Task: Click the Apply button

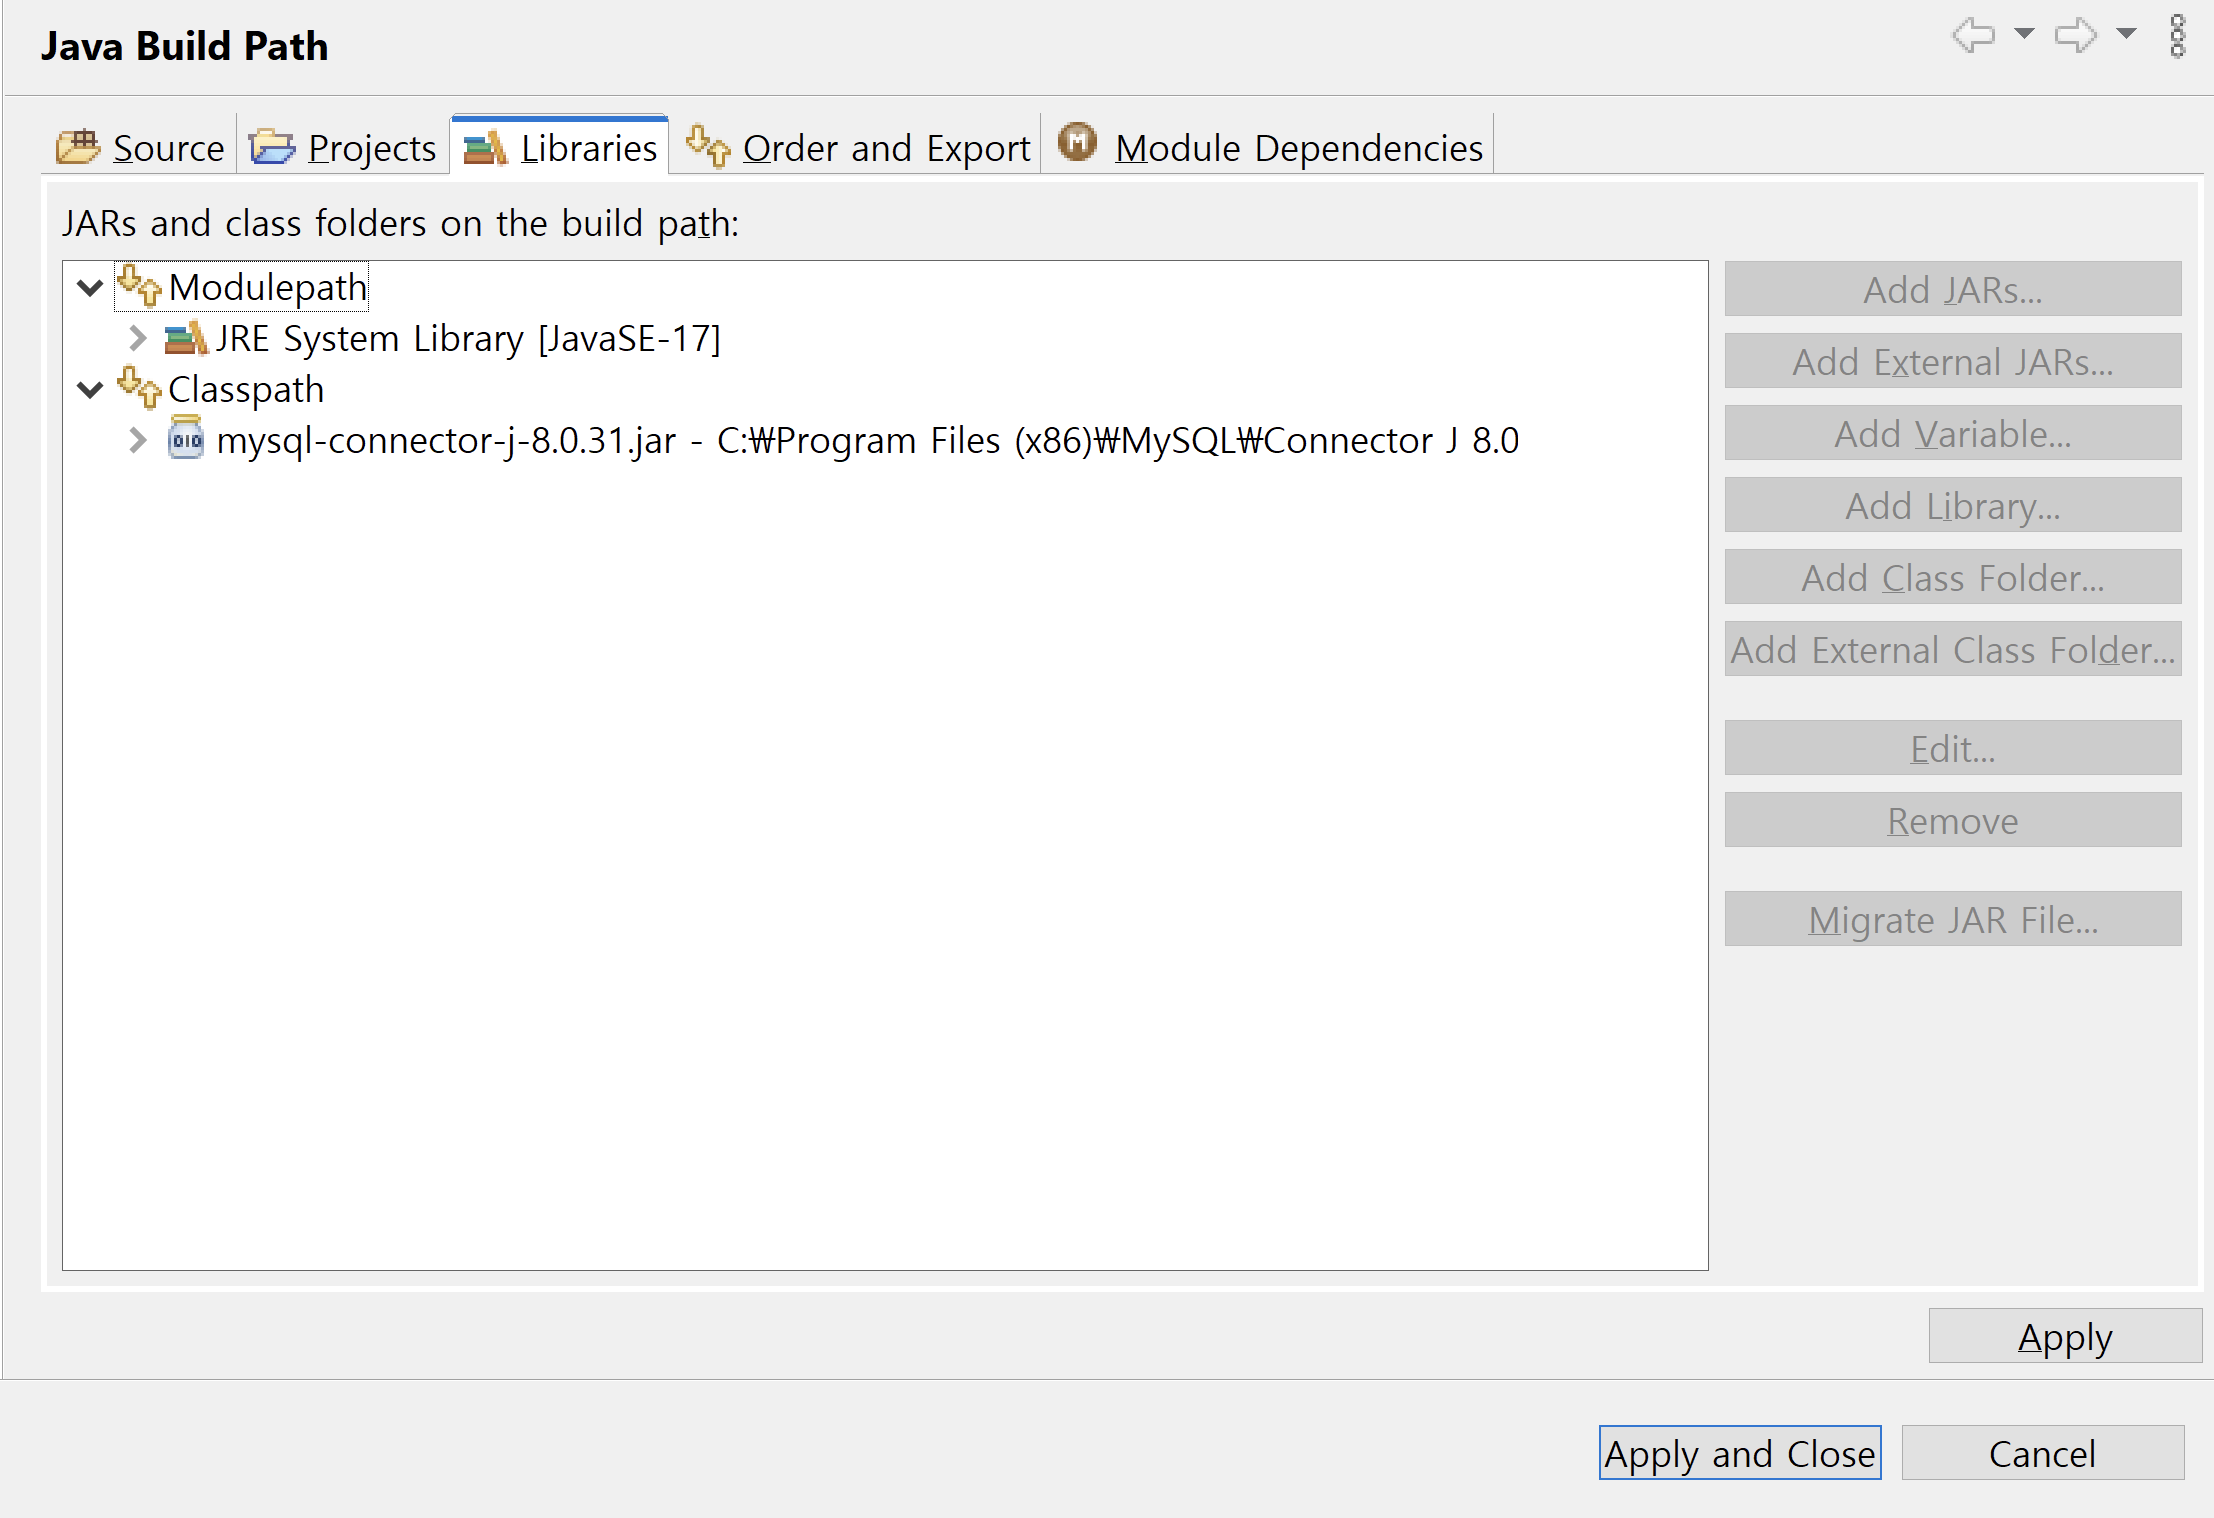Action: coord(2065,1335)
